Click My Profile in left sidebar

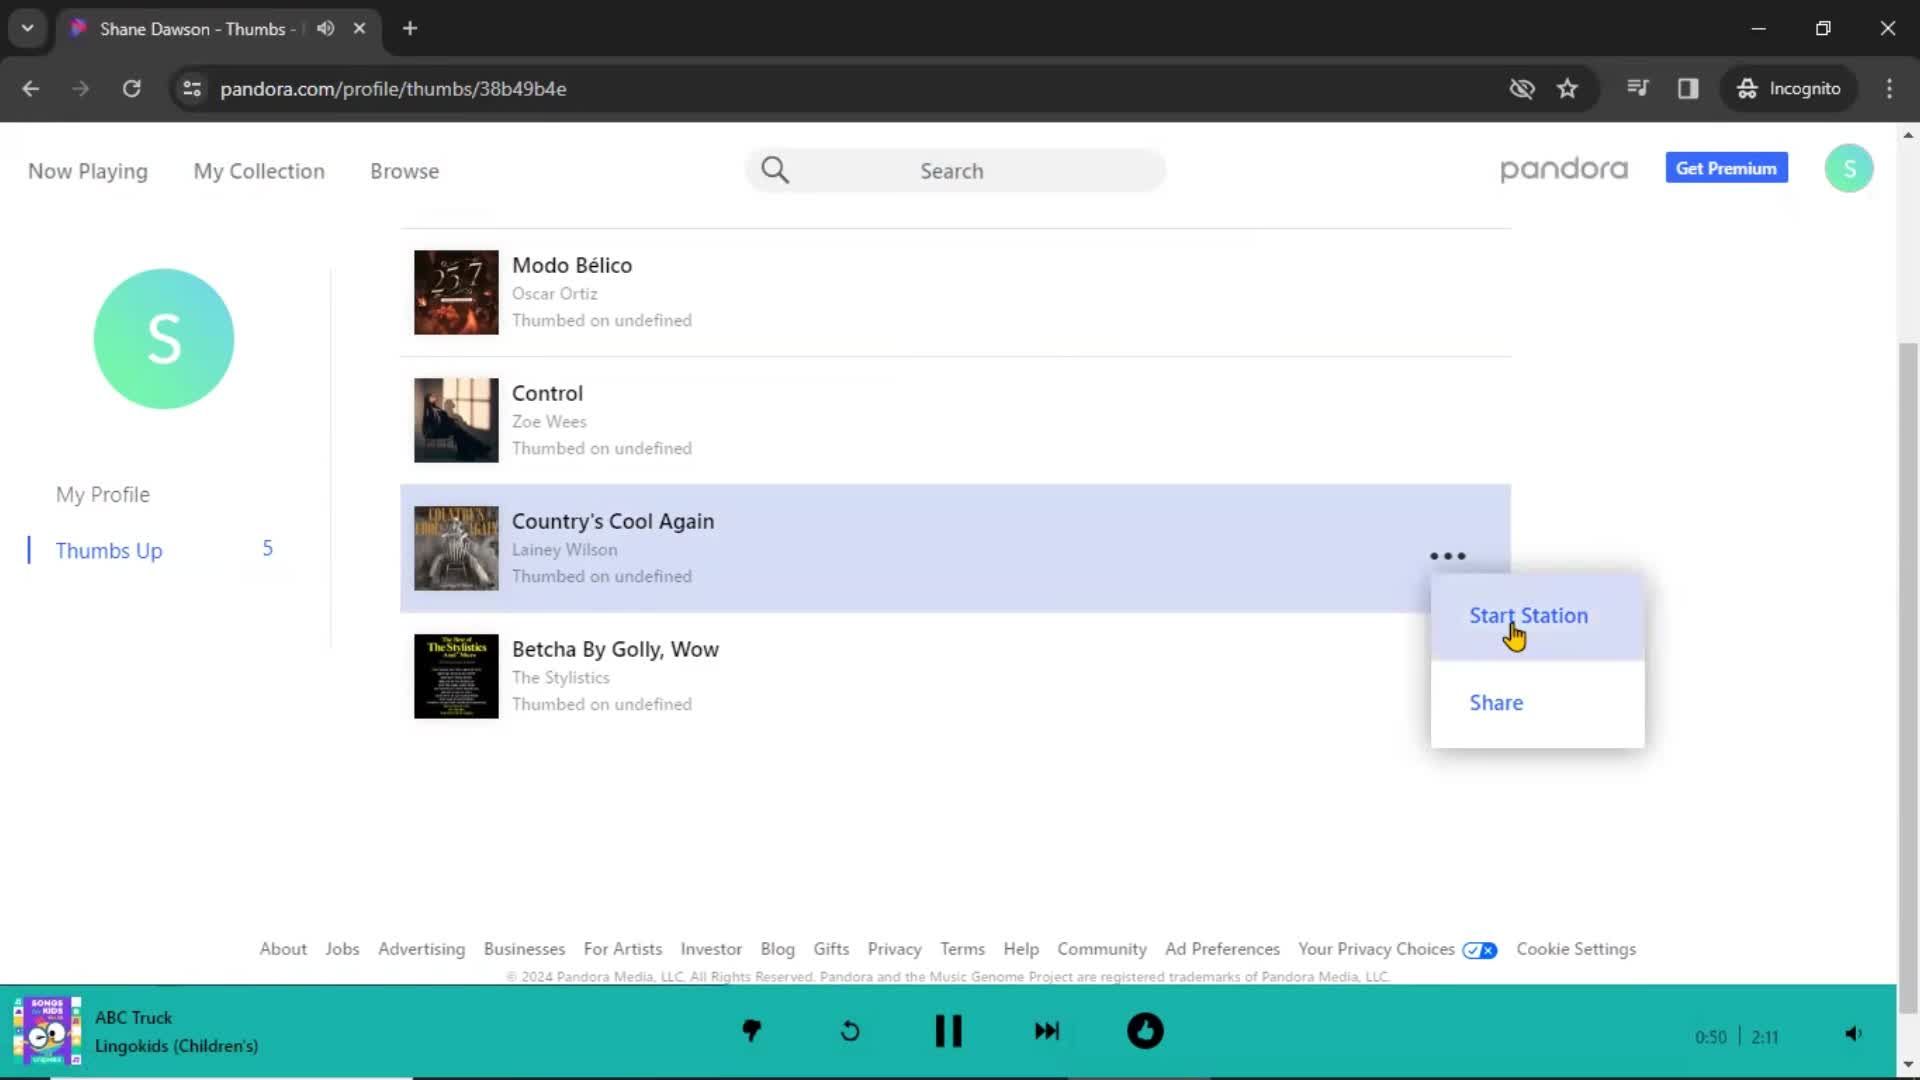pyautogui.click(x=103, y=493)
